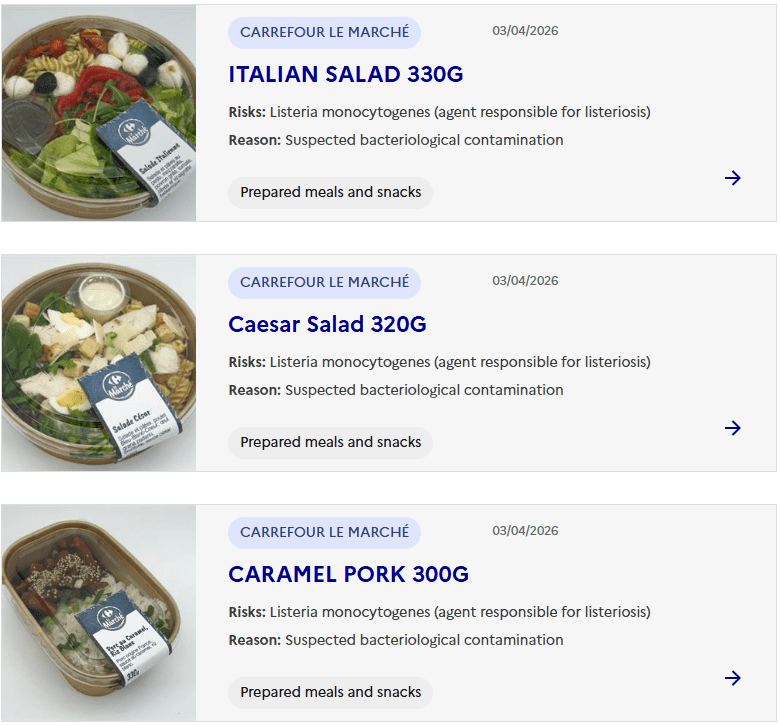The width and height of the screenshot is (780, 725).
Task: Click the Italian salad product photo
Action: 99,113
